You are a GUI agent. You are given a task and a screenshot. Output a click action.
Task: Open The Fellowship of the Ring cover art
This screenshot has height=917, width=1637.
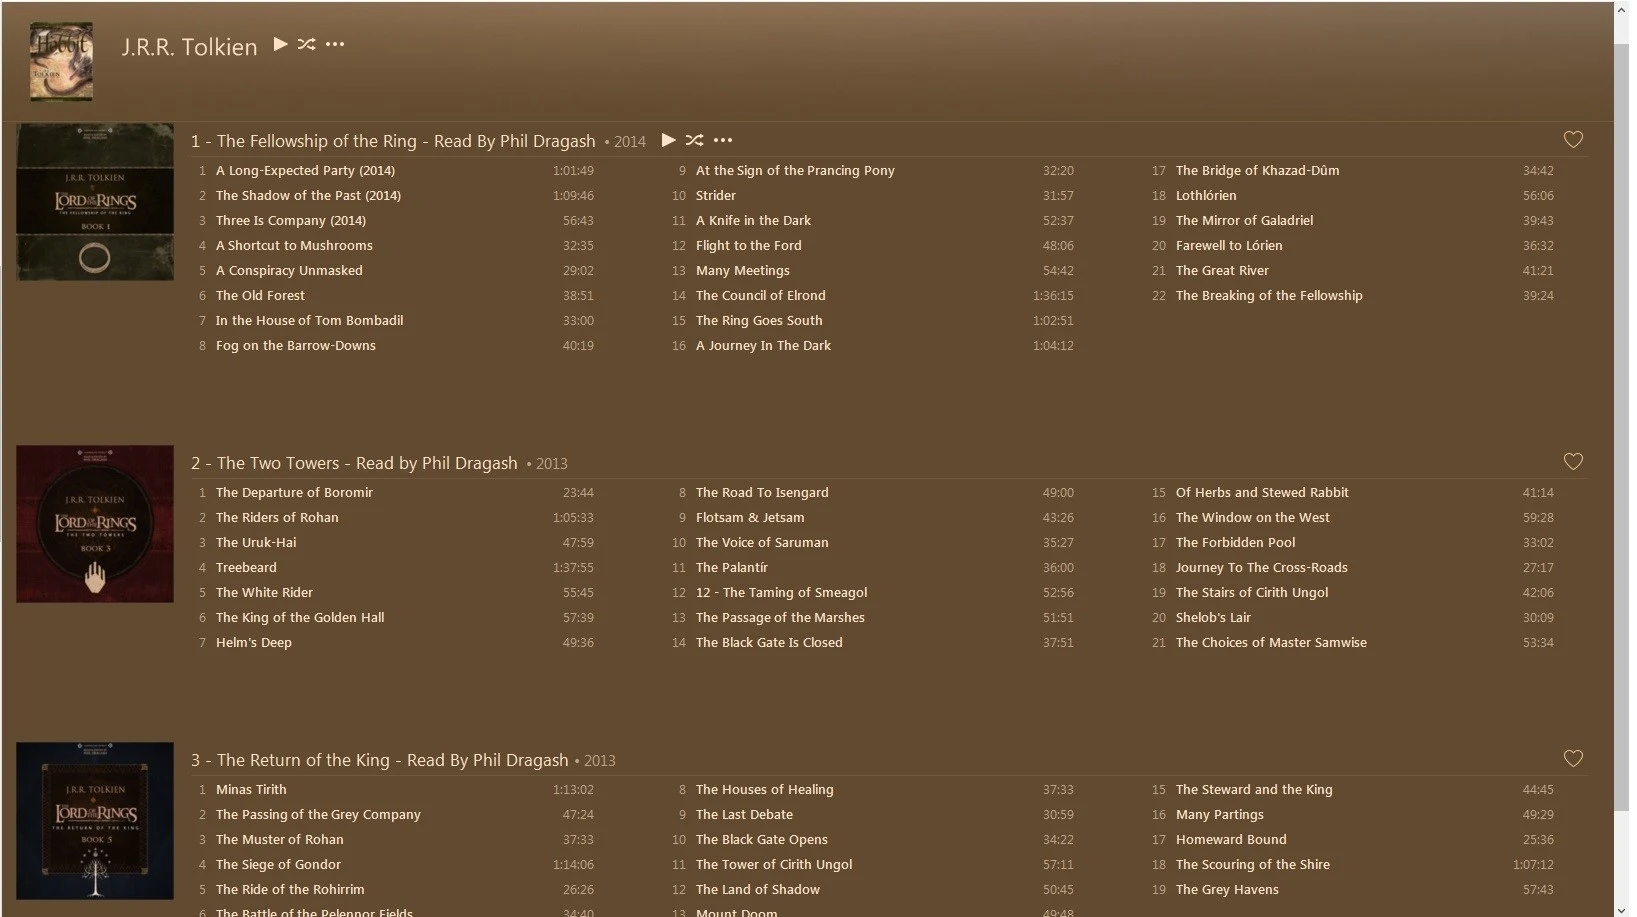click(95, 202)
